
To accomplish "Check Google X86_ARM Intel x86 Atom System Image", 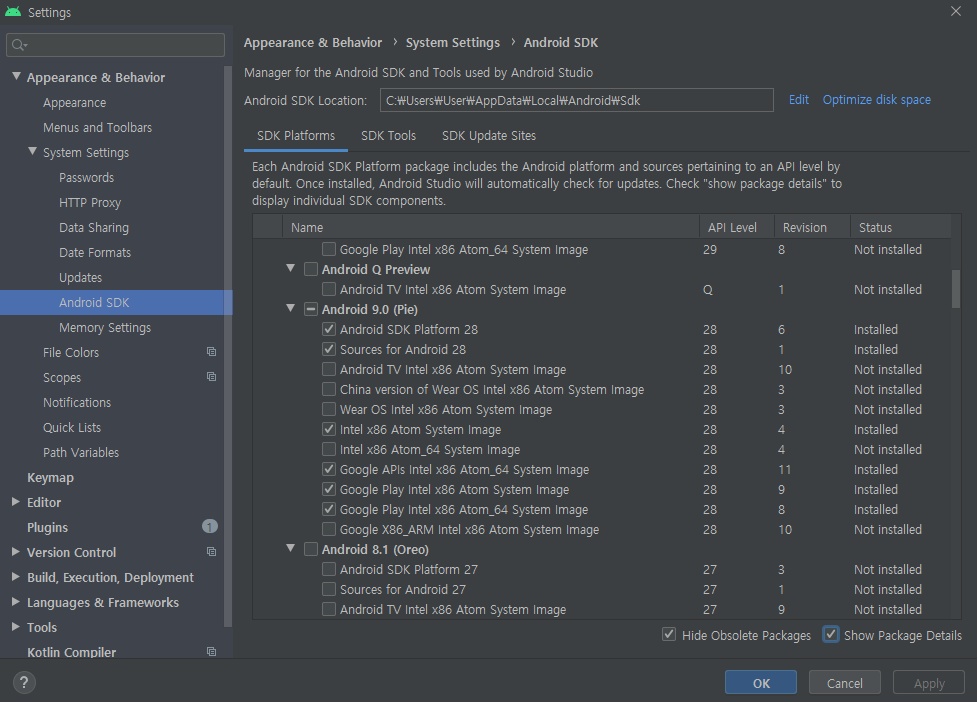I will pos(329,529).
